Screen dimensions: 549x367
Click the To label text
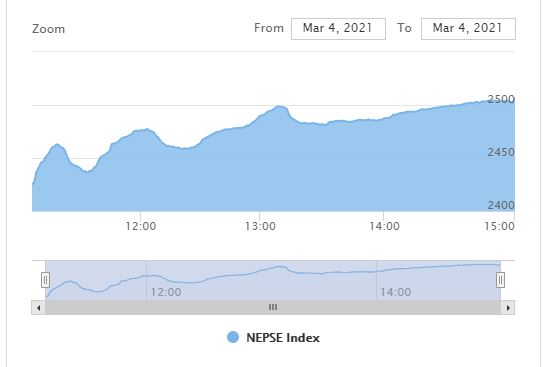pos(404,28)
